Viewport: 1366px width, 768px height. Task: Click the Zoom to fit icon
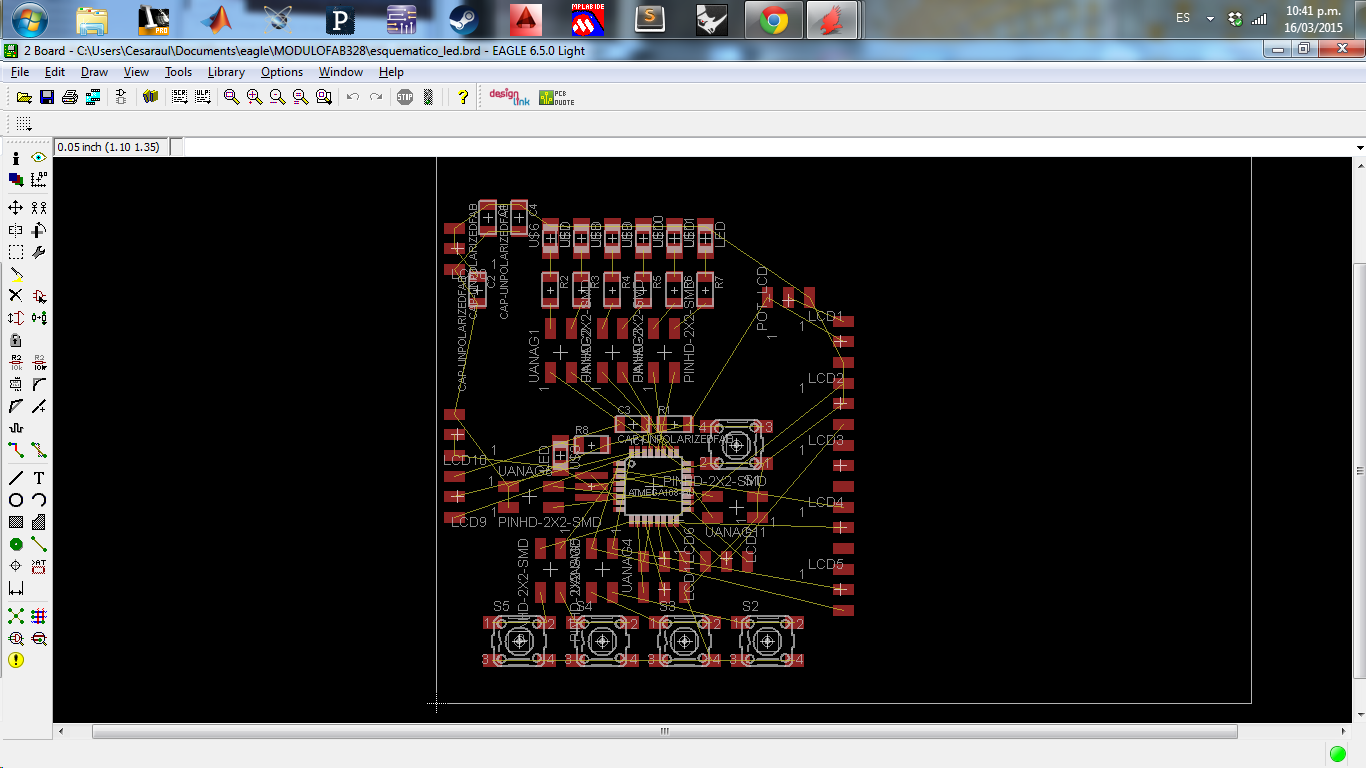pyautogui.click(x=231, y=97)
